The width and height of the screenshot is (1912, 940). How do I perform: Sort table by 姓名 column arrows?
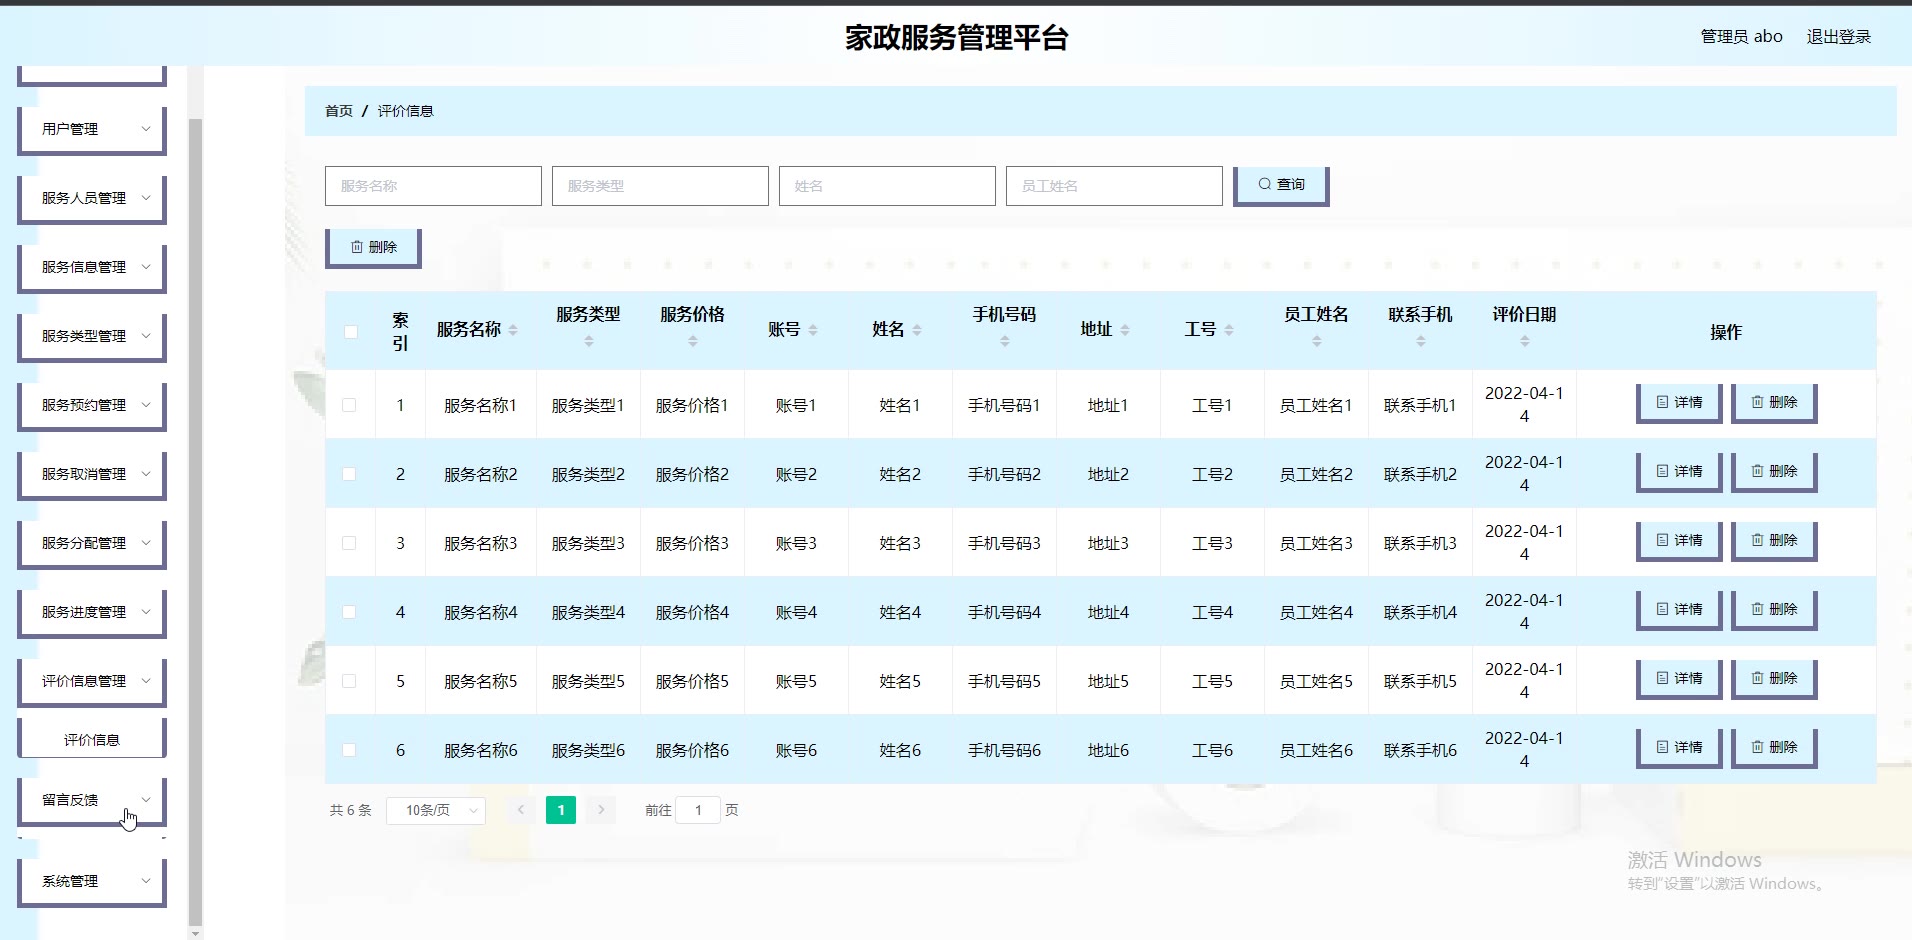(917, 330)
